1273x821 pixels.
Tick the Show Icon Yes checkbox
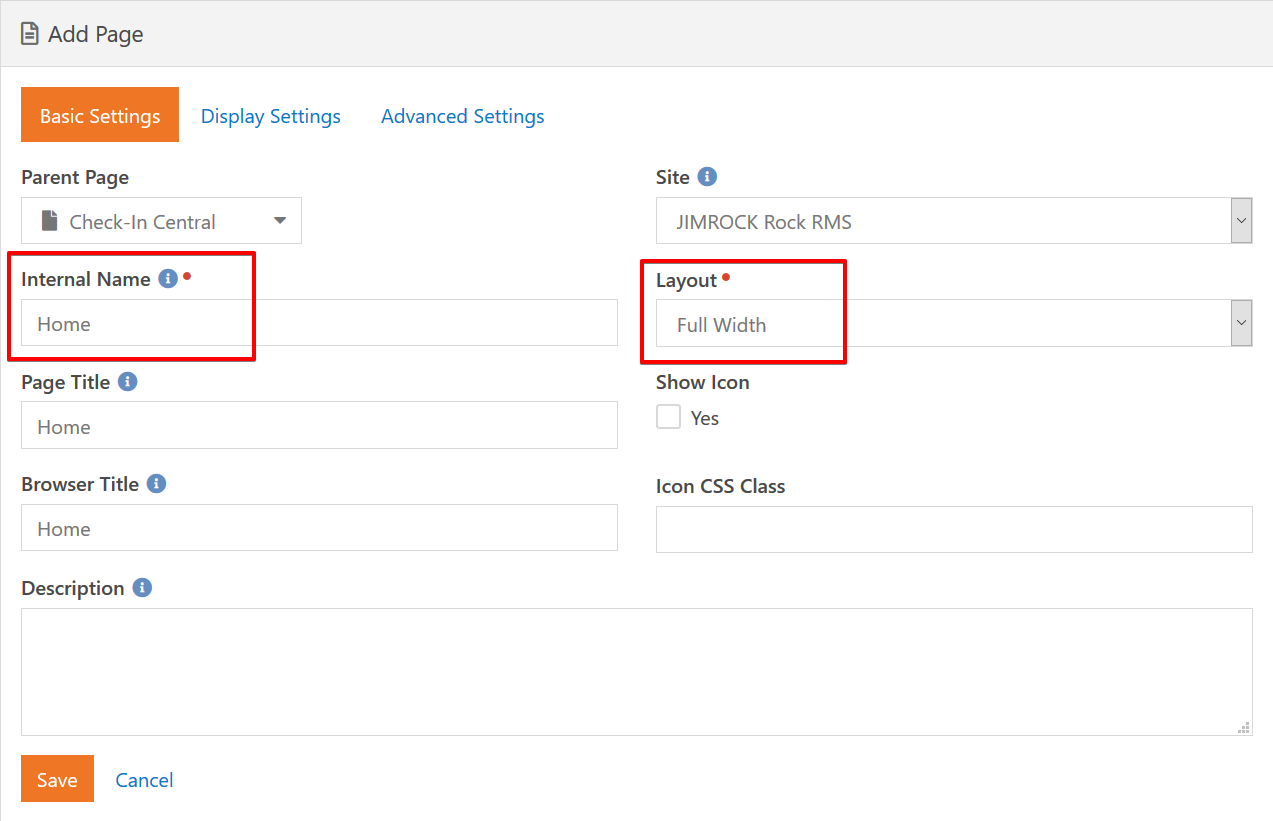click(668, 417)
